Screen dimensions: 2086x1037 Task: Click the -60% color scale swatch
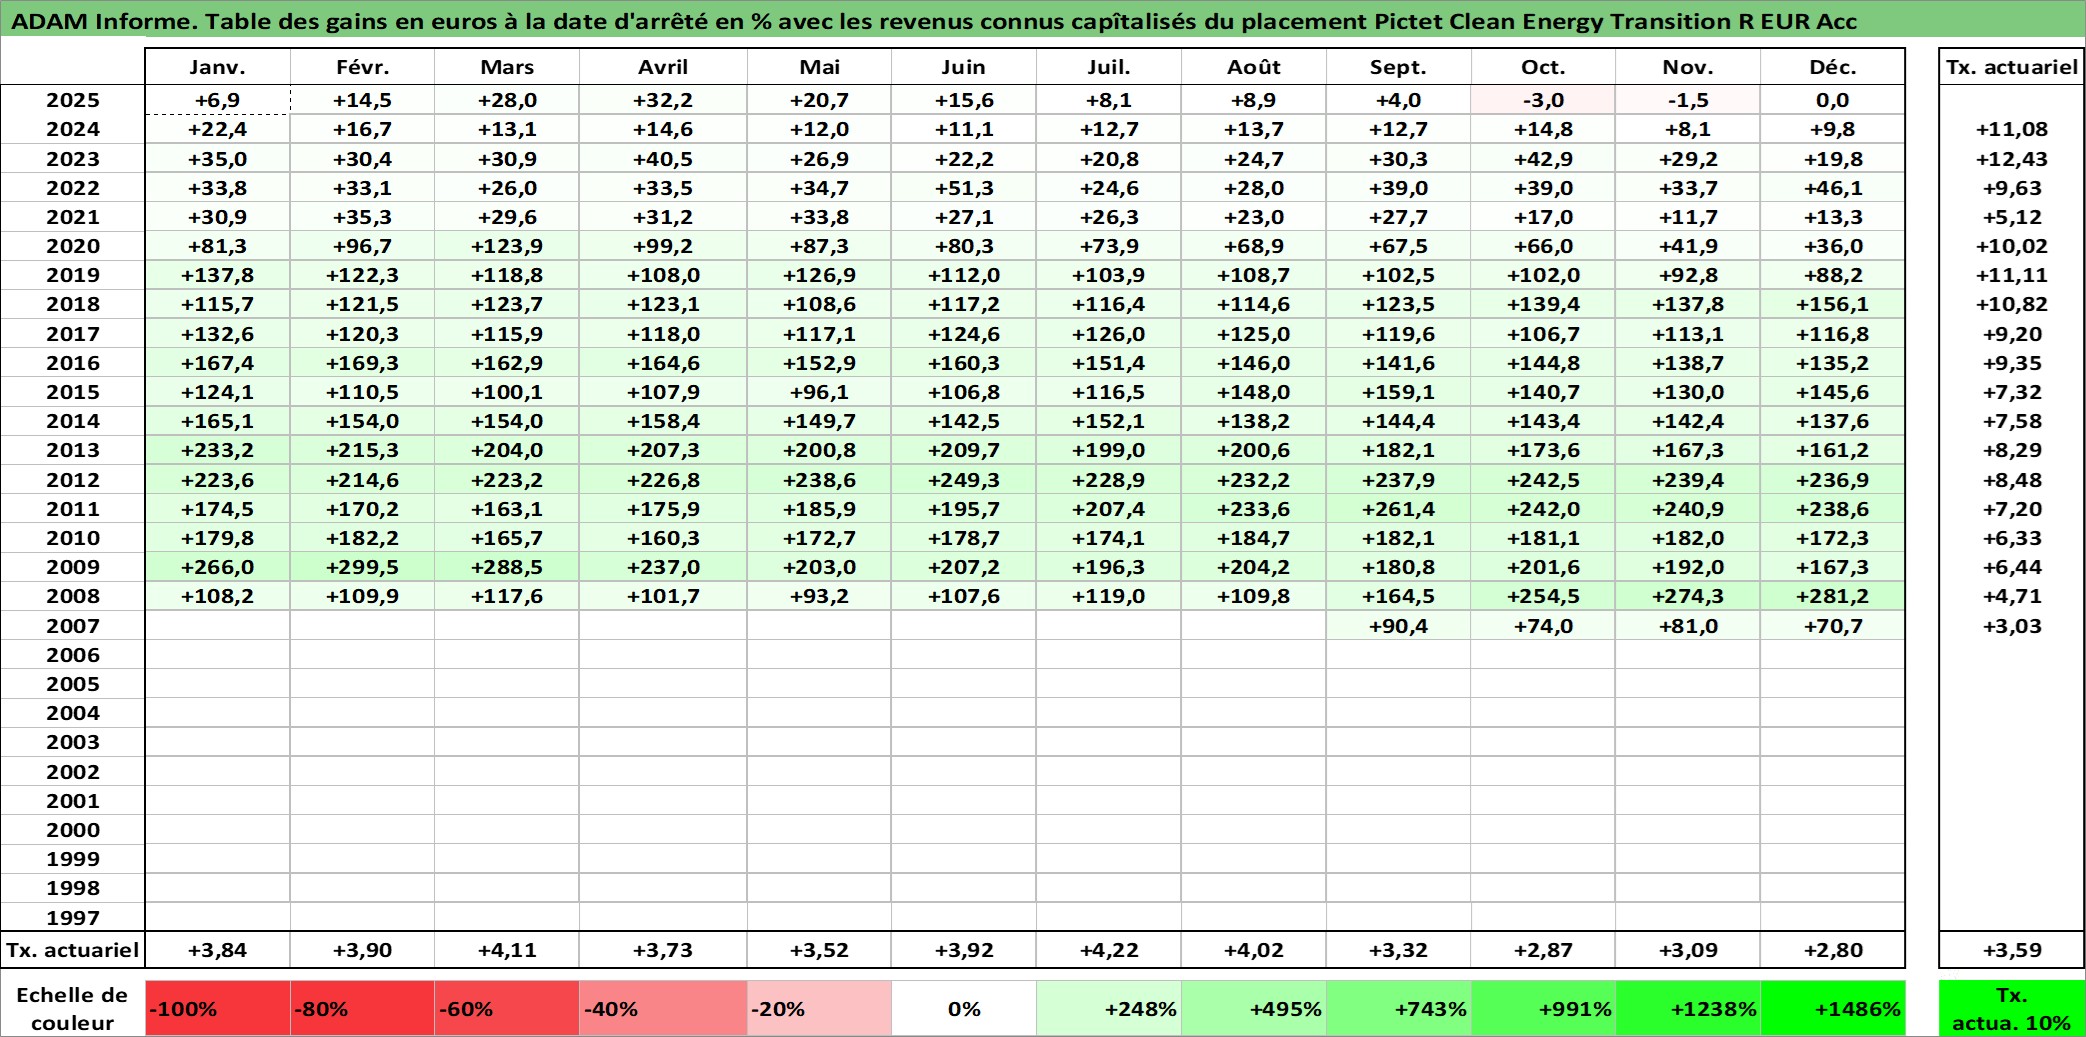(x=507, y=1008)
